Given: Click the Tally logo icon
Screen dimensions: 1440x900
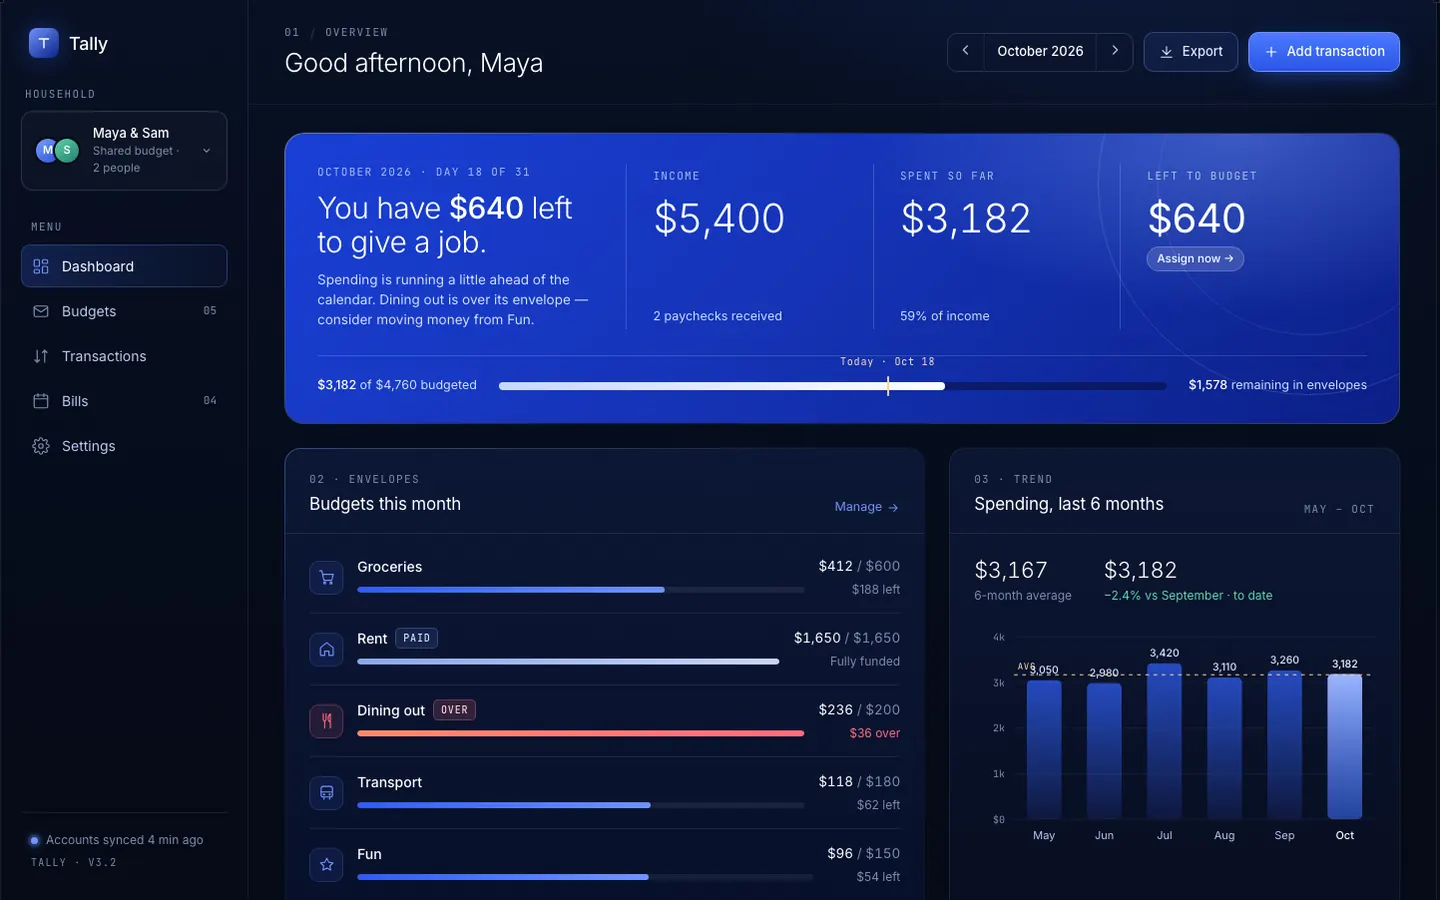Looking at the screenshot, I should pos(44,43).
